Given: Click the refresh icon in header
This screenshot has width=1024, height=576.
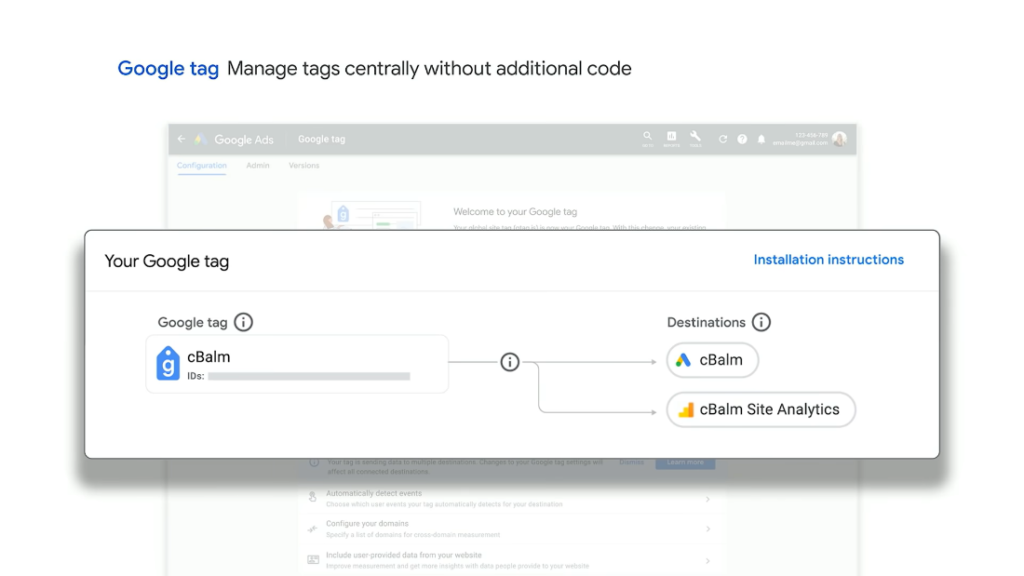Looking at the screenshot, I should pyautogui.click(x=723, y=139).
